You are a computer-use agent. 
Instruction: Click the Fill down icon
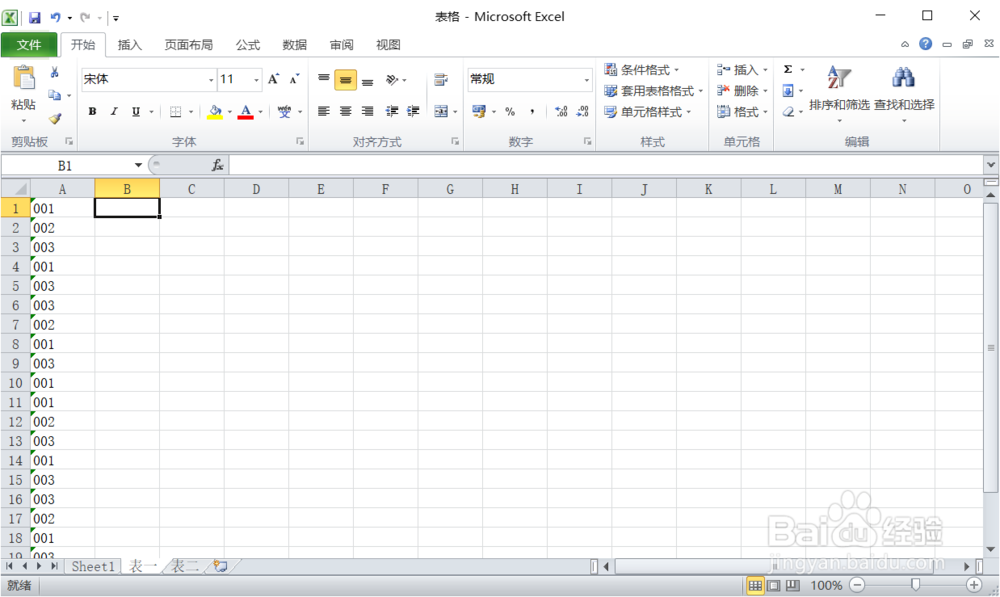[788, 91]
